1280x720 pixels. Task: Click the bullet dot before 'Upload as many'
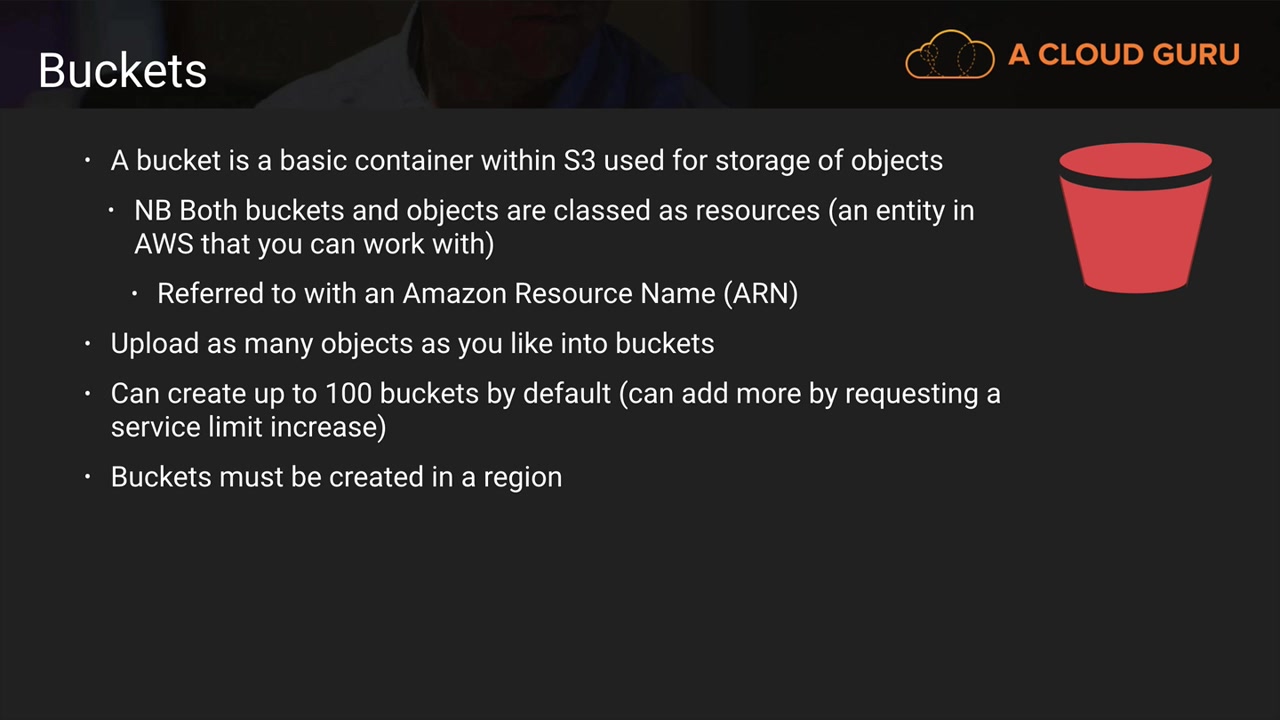coord(88,343)
